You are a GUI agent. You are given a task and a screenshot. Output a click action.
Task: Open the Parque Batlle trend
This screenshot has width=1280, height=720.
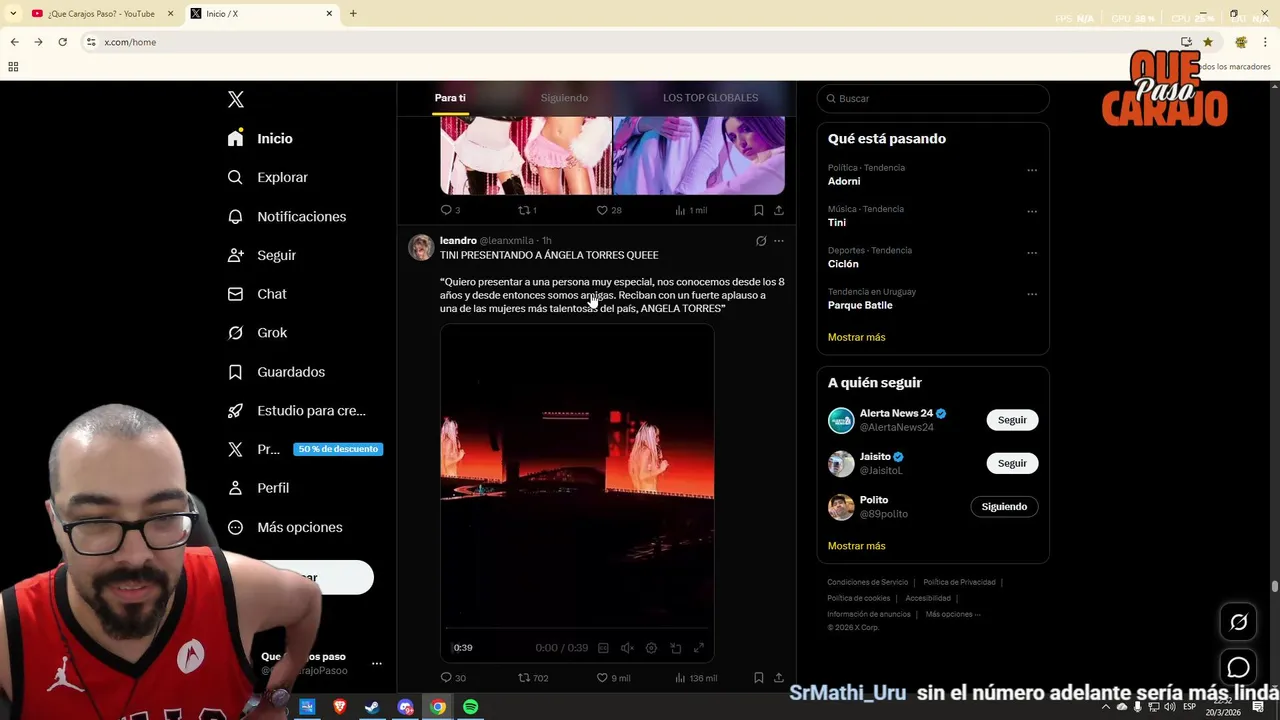click(860, 305)
